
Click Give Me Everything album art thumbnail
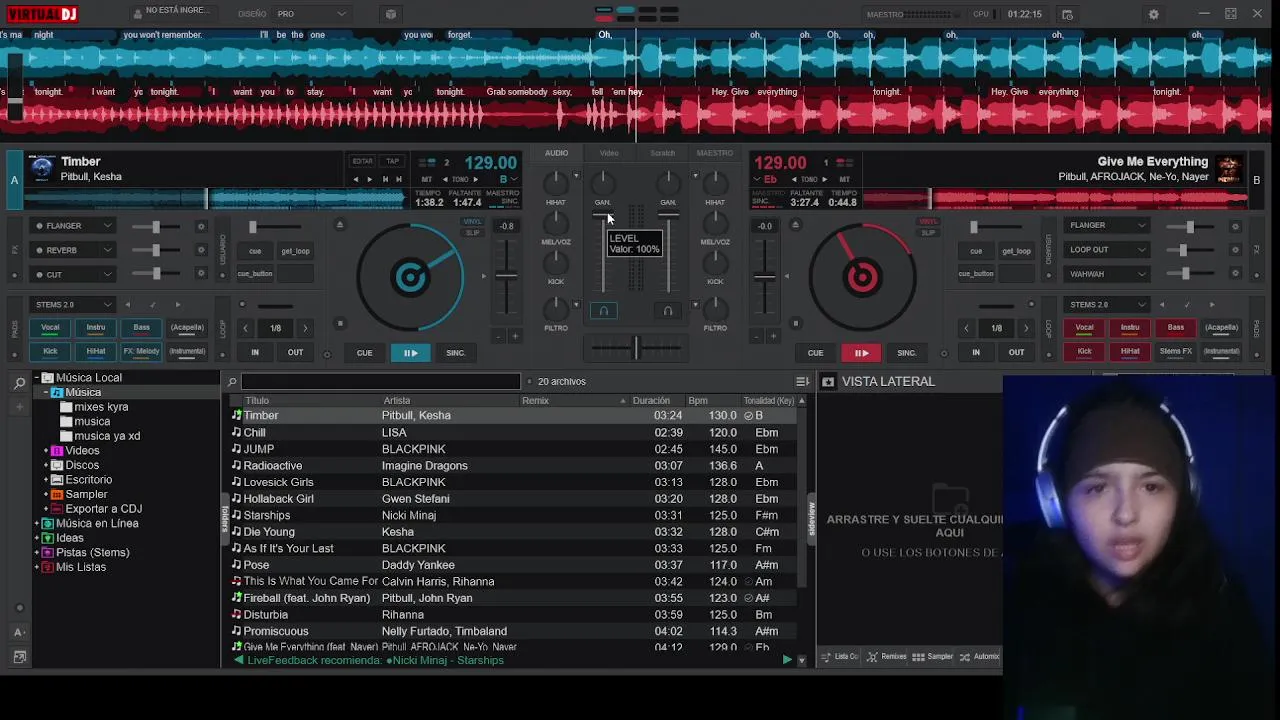[1229, 168]
